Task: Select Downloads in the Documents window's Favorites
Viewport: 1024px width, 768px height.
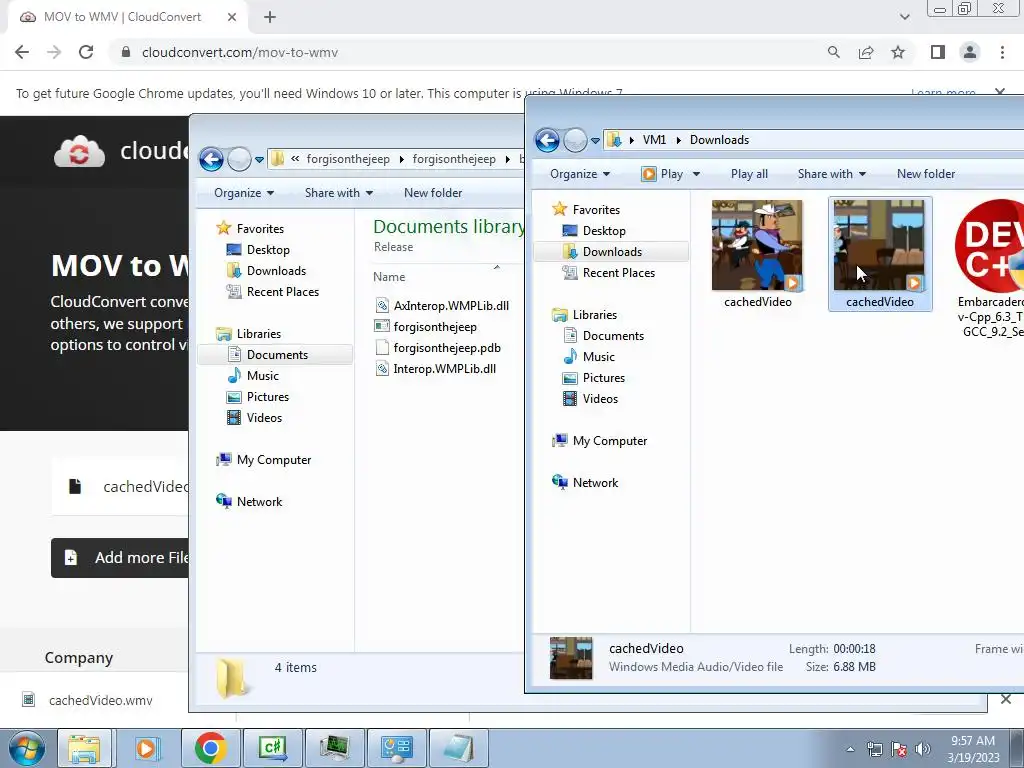Action: coord(276,270)
